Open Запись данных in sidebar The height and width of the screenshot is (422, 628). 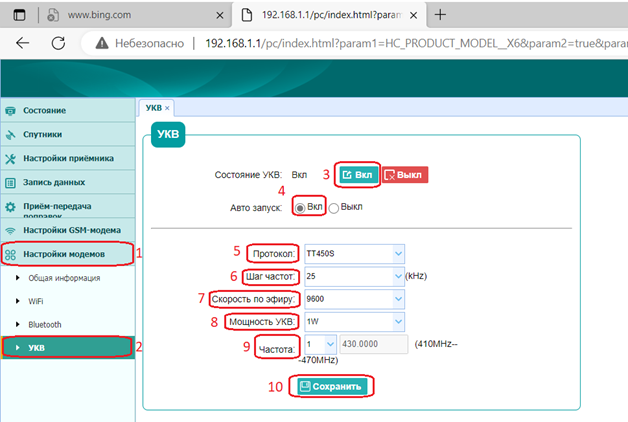[68, 182]
